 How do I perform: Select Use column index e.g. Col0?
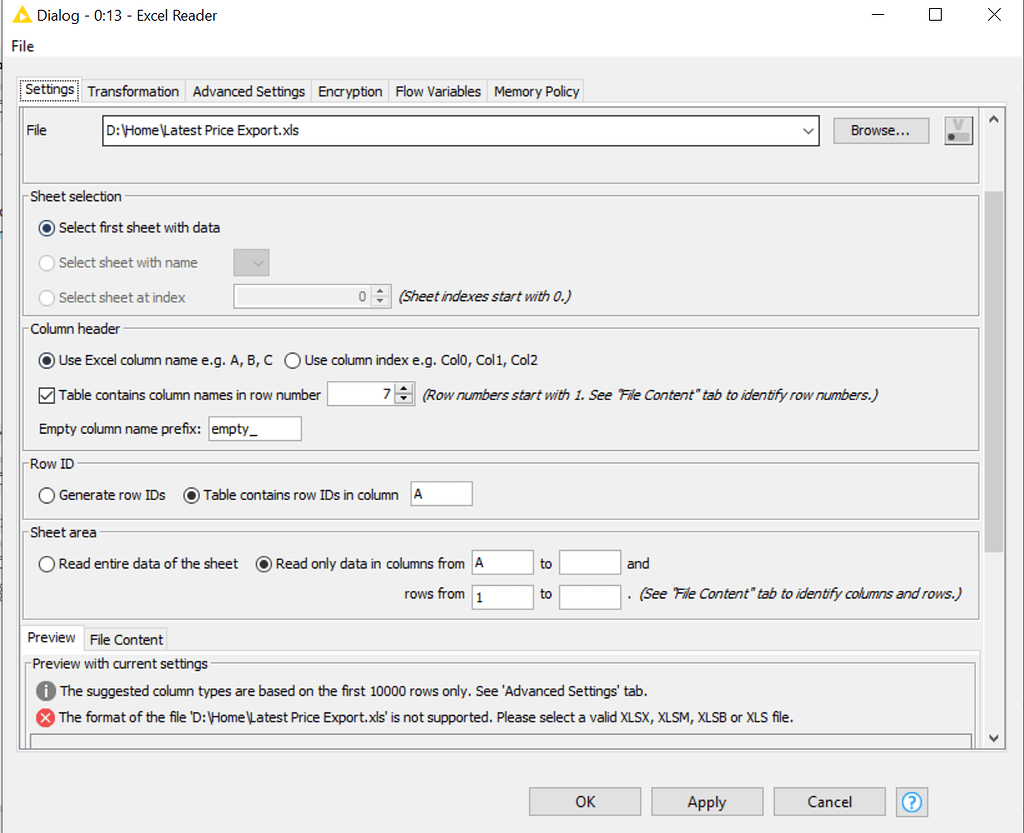[x=291, y=361]
